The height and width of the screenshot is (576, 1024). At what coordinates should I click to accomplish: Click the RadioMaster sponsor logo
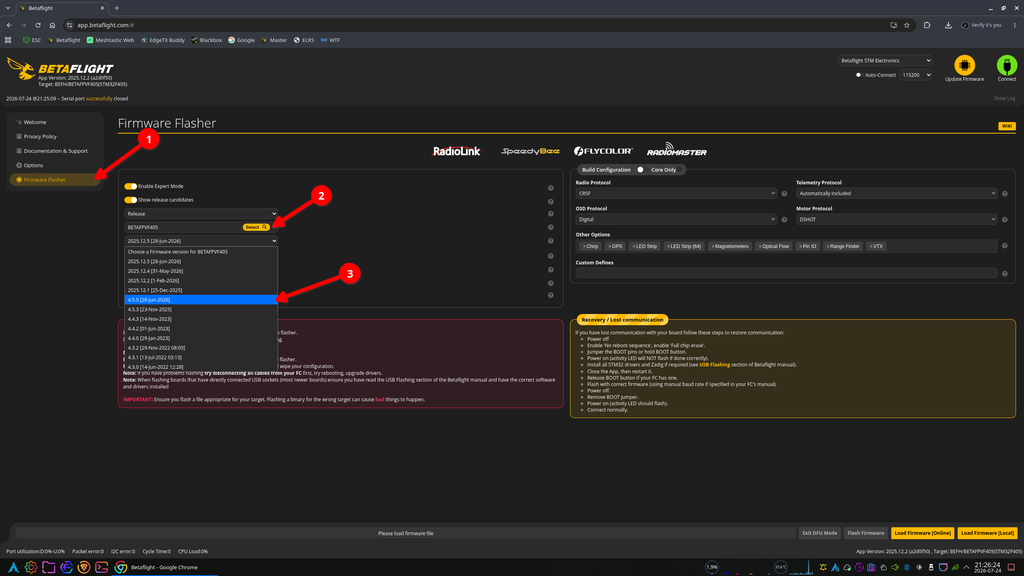677,150
